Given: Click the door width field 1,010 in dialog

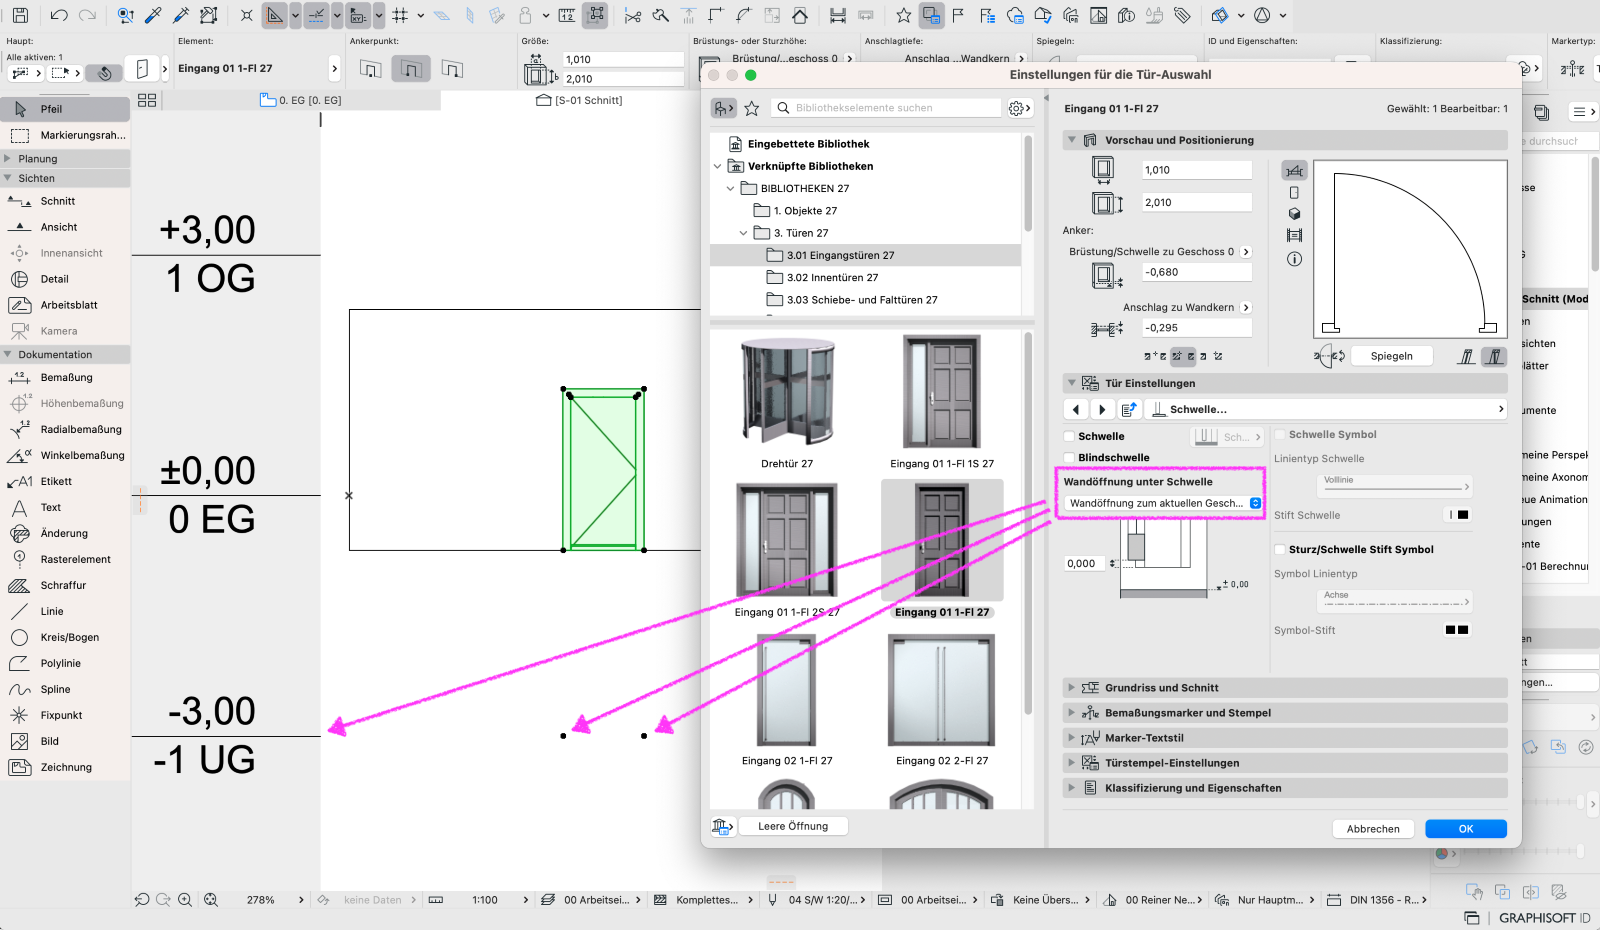Looking at the screenshot, I should 1196,170.
